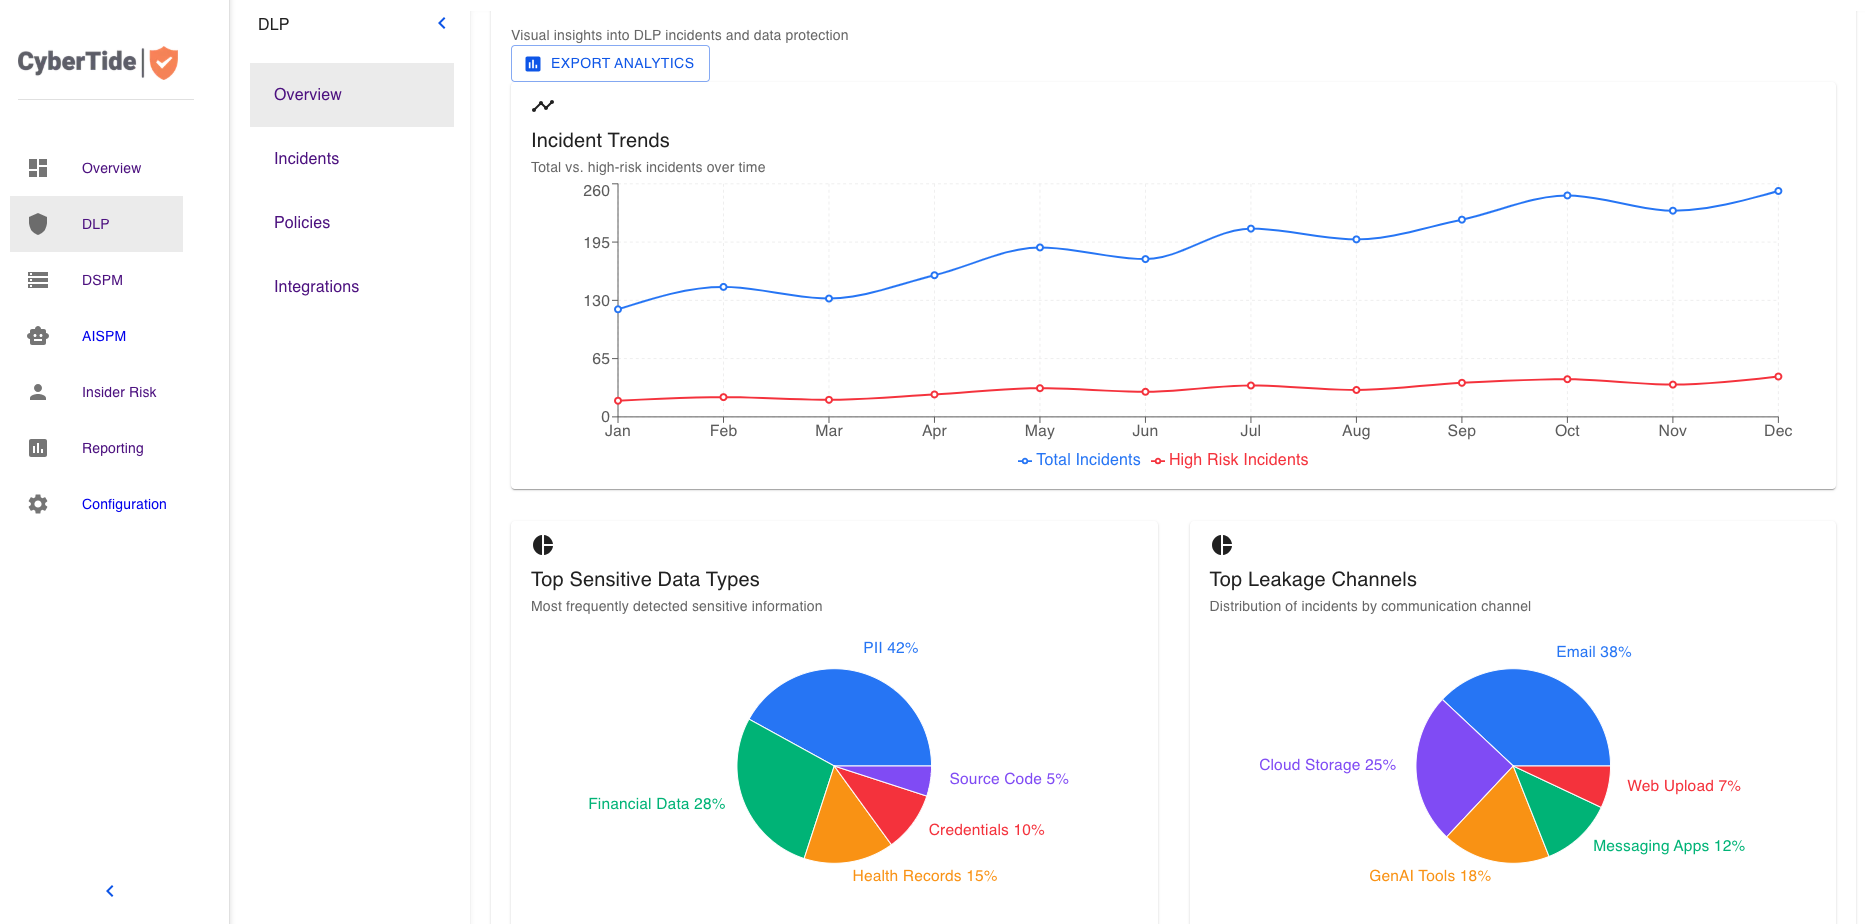Click the CyberTide shield logo
Screen dimensions: 1865x924
pos(163,63)
